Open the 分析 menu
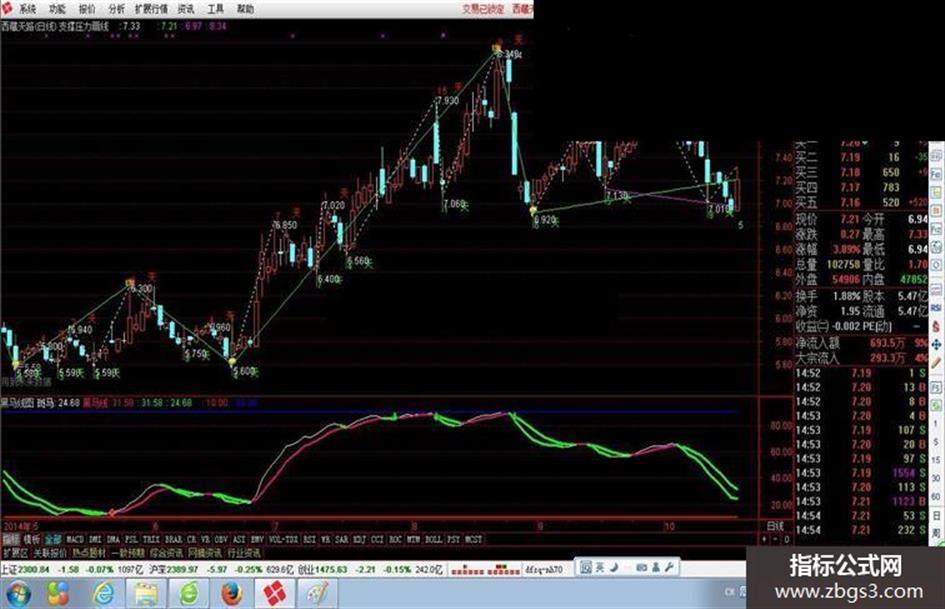945x609 pixels. click(116, 8)
